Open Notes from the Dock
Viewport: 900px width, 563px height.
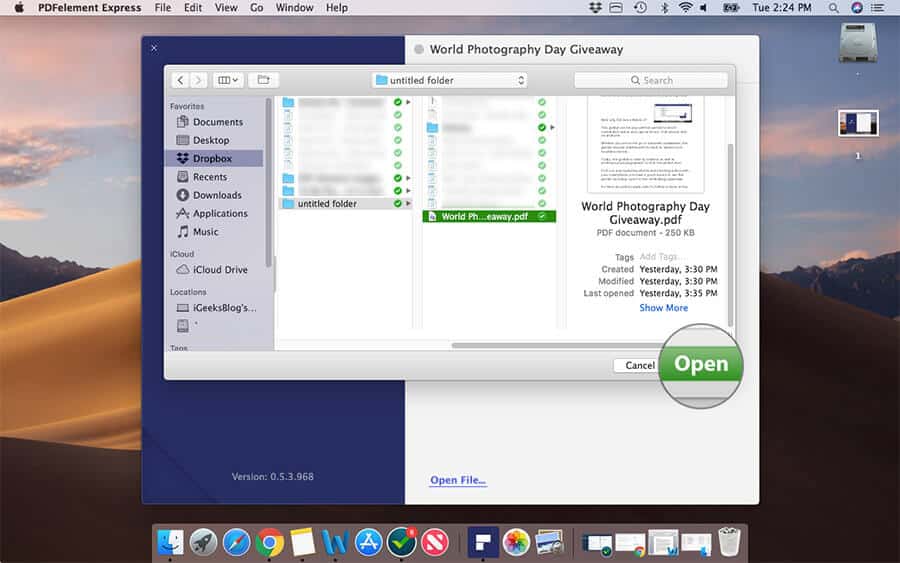coord(302,542)
